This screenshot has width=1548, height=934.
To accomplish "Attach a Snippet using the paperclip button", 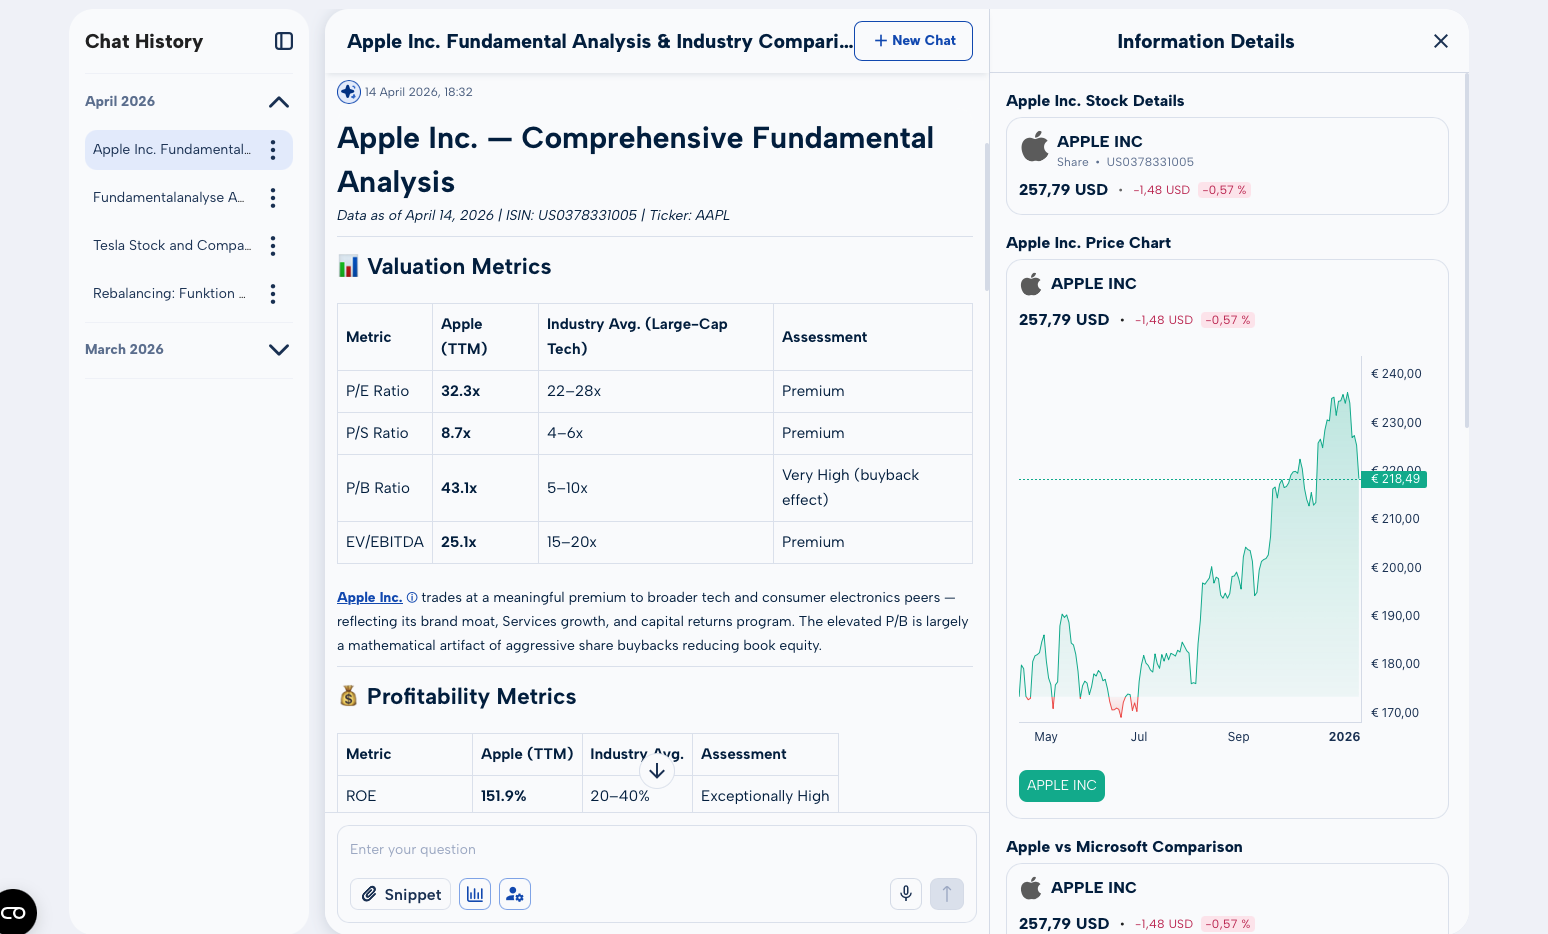I will (x=400, y=893).
